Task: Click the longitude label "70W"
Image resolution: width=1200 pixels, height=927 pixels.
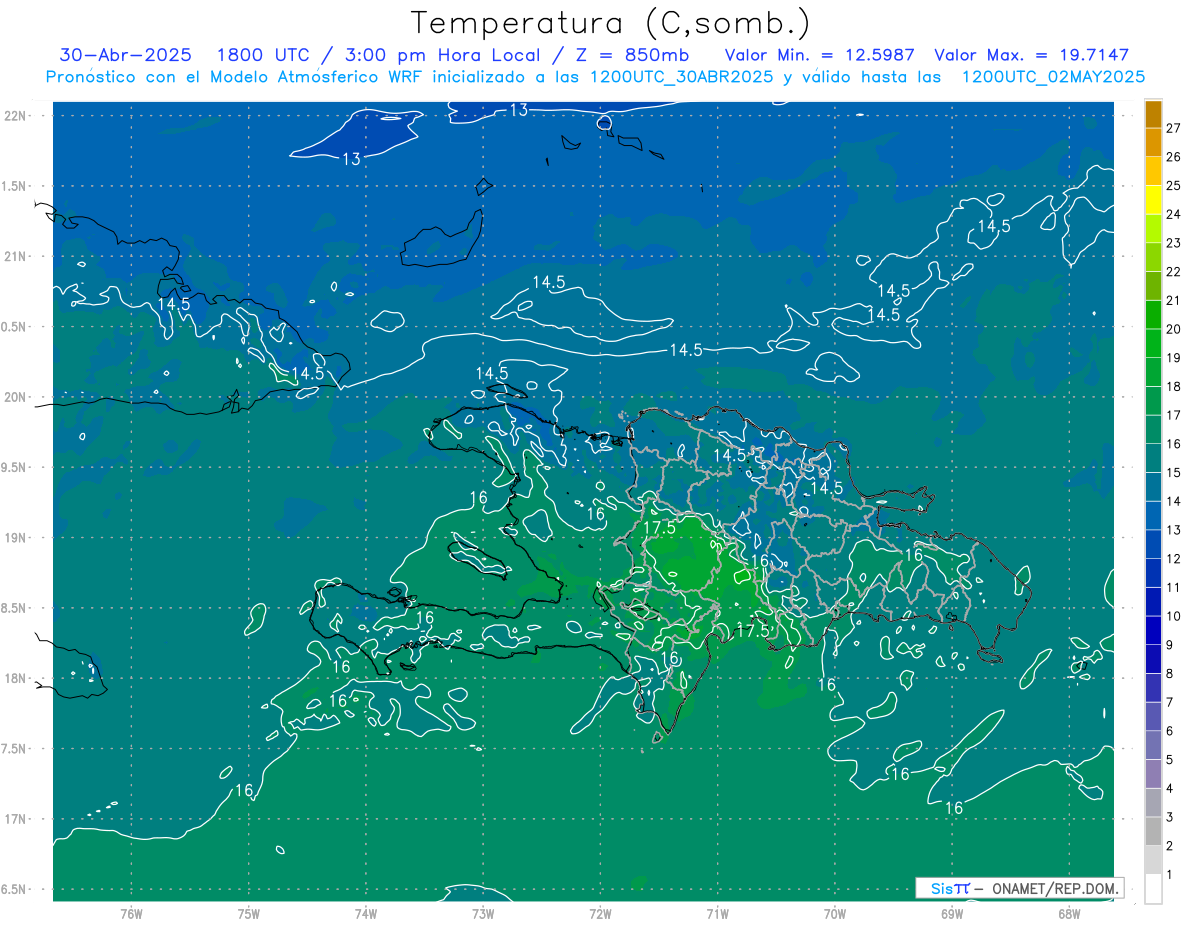Action: [834, 914]
